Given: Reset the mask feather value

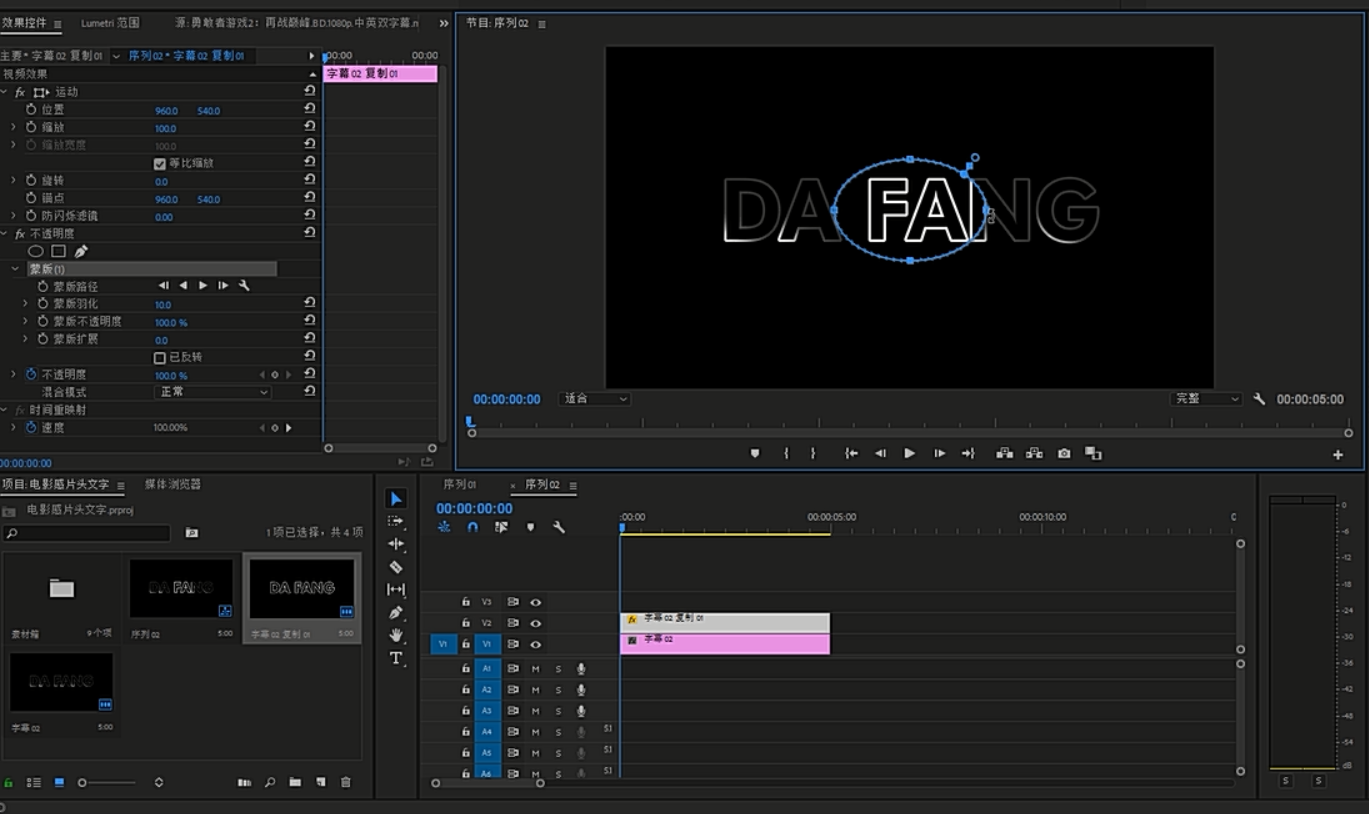Looking at the screenshot, I should pos(310,303).
